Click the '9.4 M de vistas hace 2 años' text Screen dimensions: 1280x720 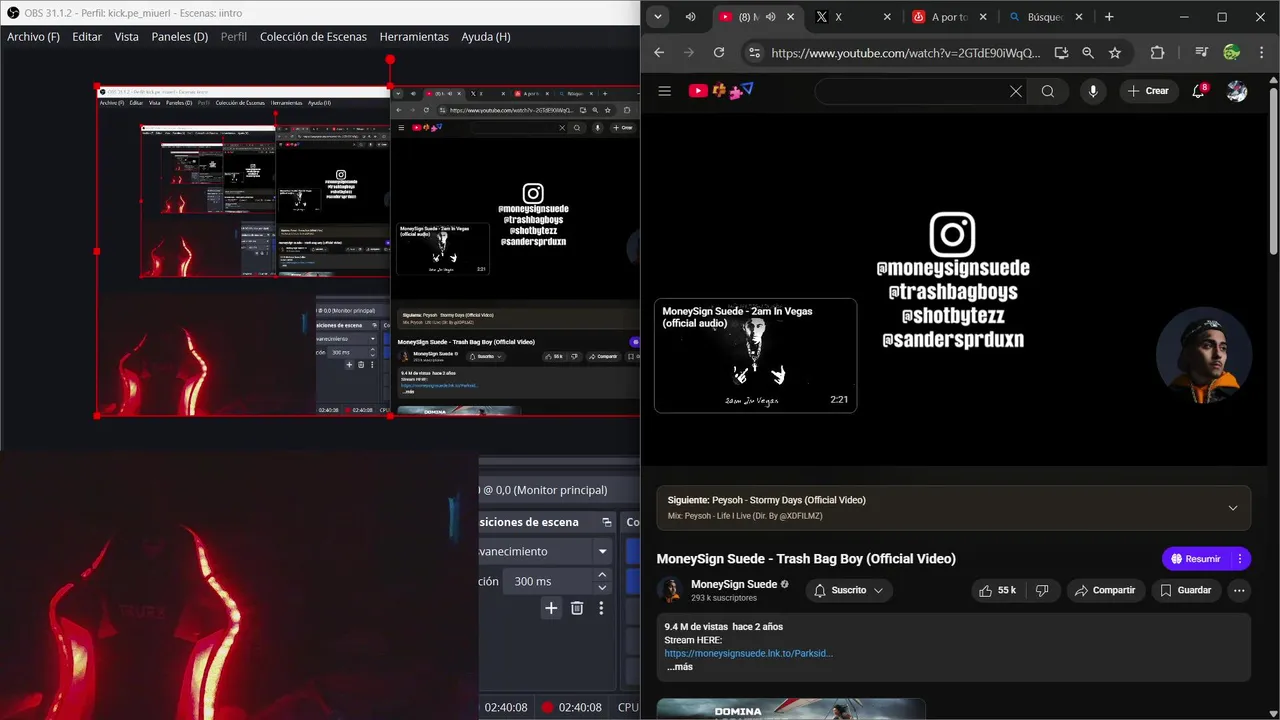[724, 627]
